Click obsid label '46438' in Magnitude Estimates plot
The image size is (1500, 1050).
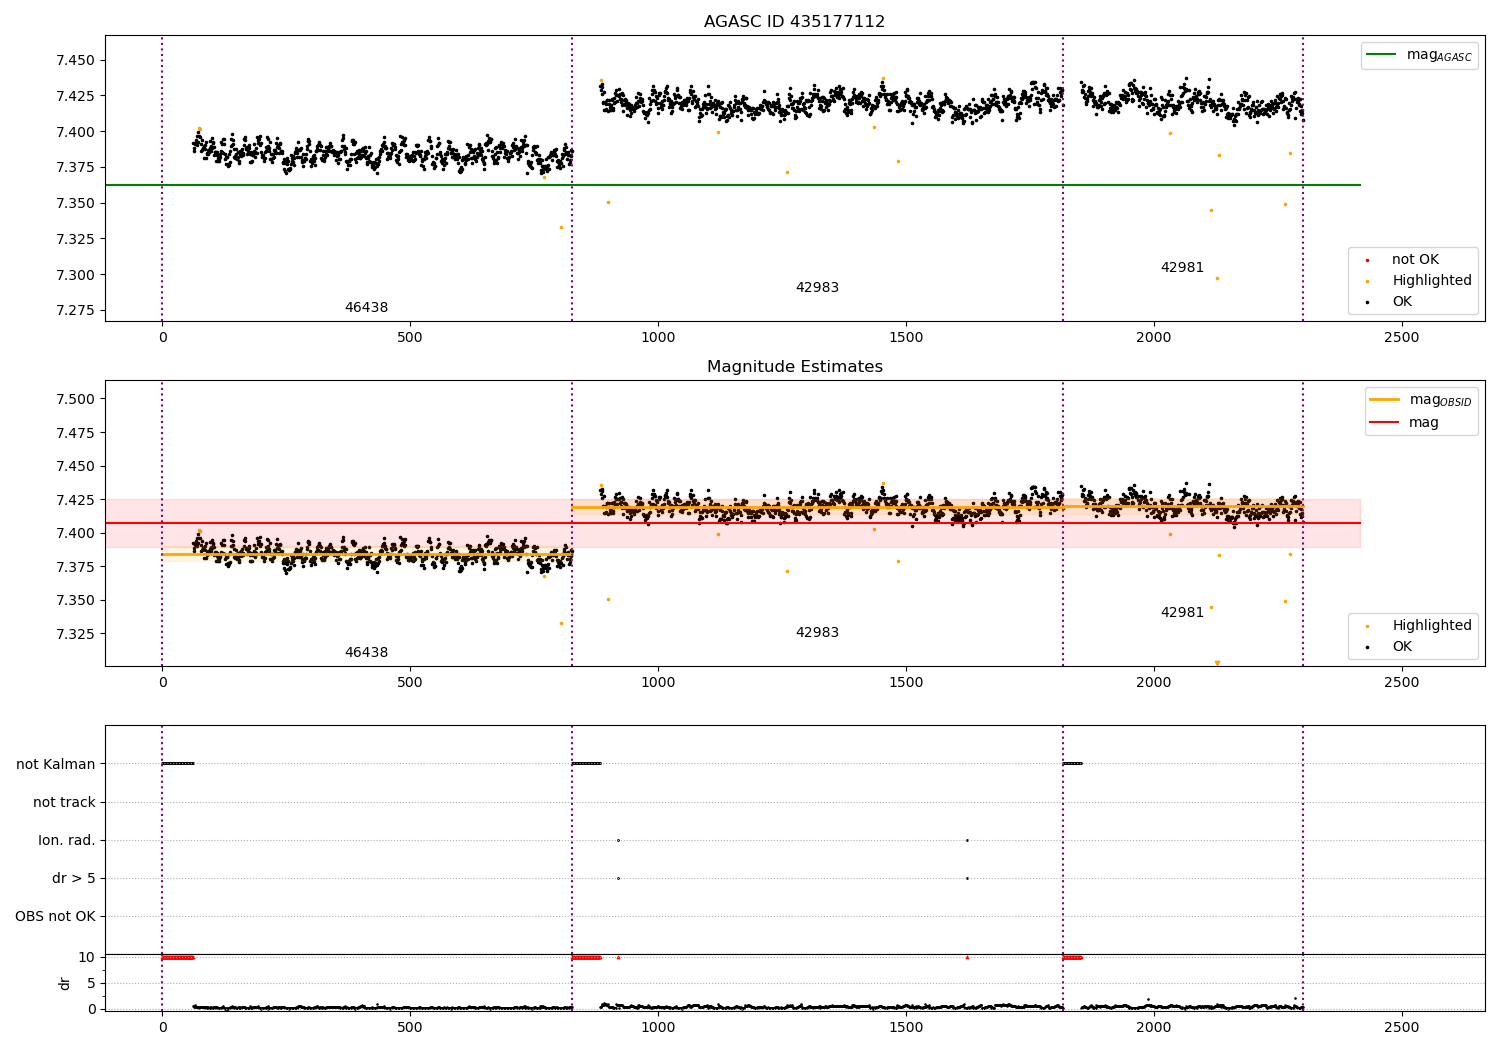(366, 653)
